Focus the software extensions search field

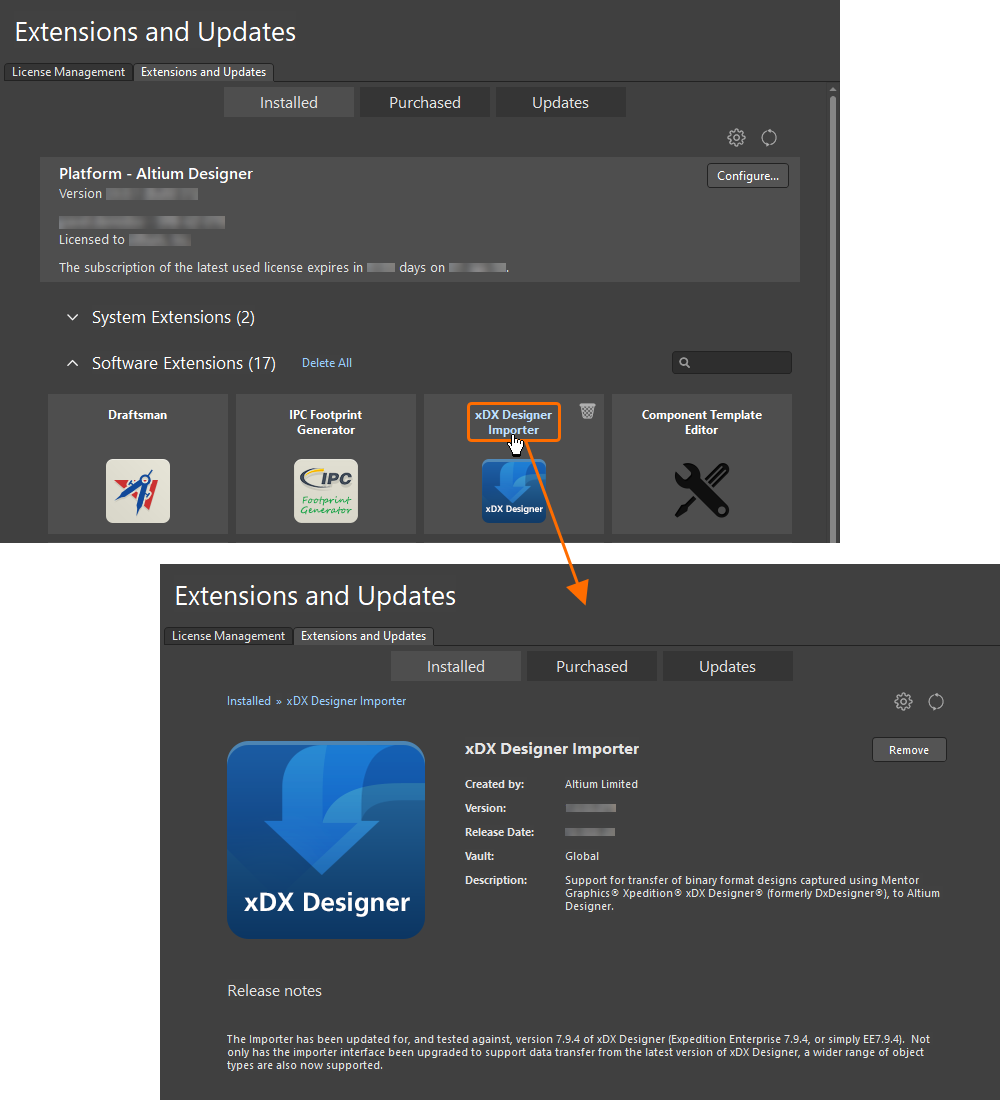(732, 363)
